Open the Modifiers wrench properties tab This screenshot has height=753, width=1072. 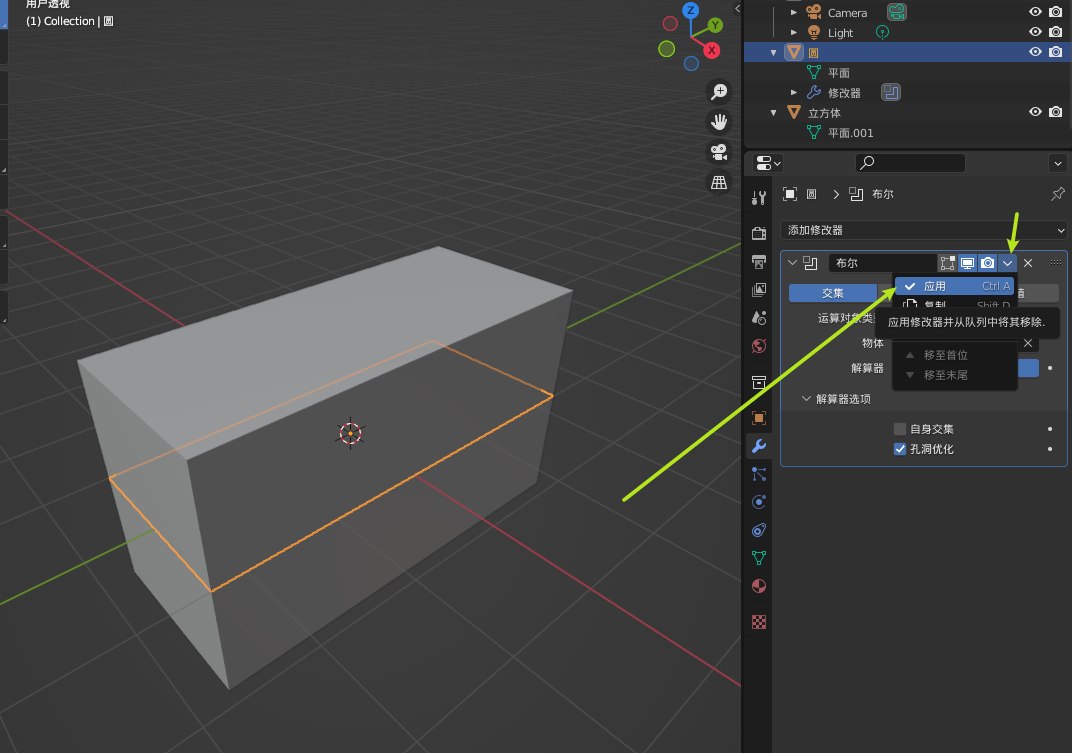759,446
